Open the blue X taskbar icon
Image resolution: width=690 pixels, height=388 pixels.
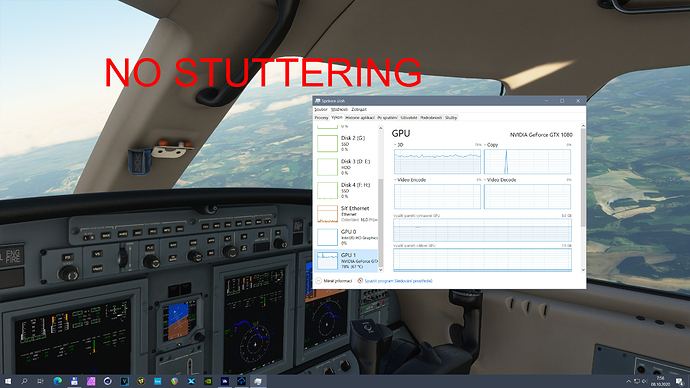pos(191,381)
